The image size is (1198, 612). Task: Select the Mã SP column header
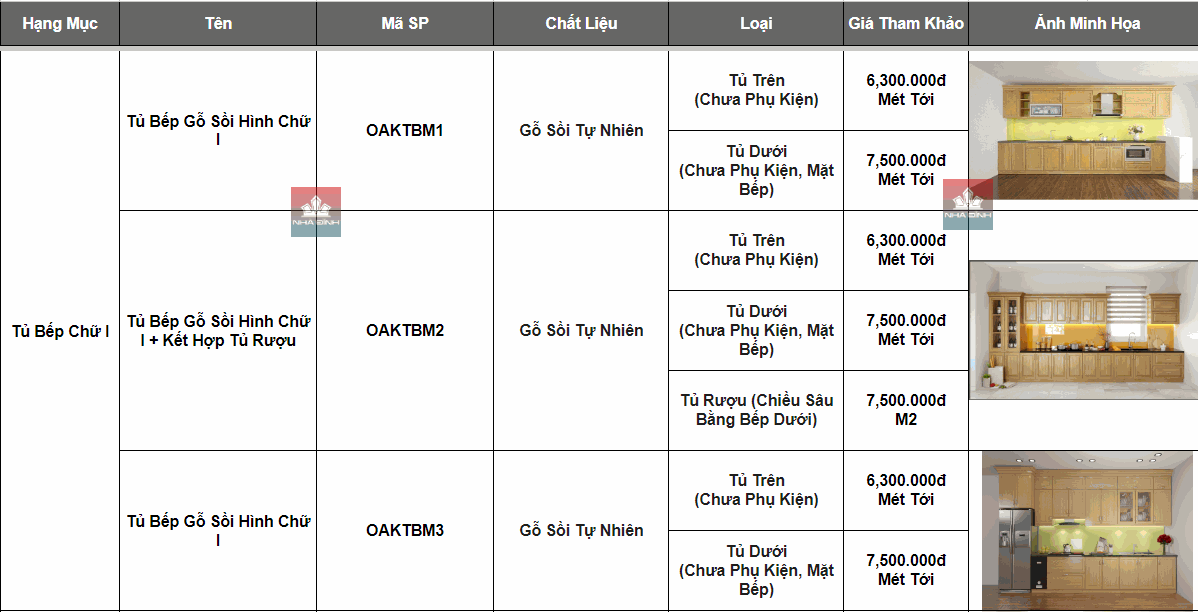(x=405, y=23)
